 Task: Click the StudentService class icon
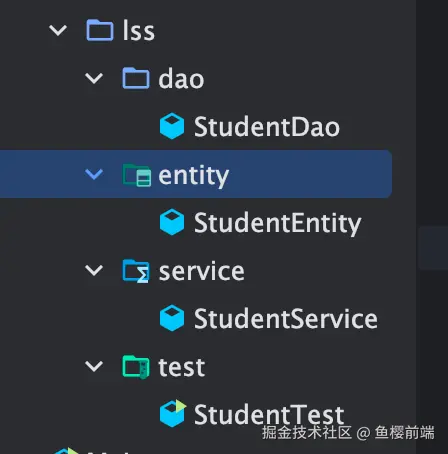(x=172, y=318)
